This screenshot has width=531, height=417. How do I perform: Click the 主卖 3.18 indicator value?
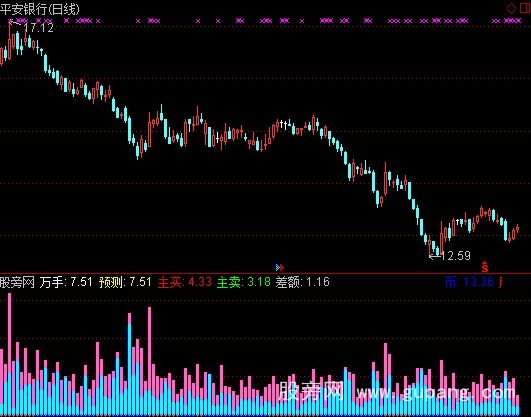(244, 282)
